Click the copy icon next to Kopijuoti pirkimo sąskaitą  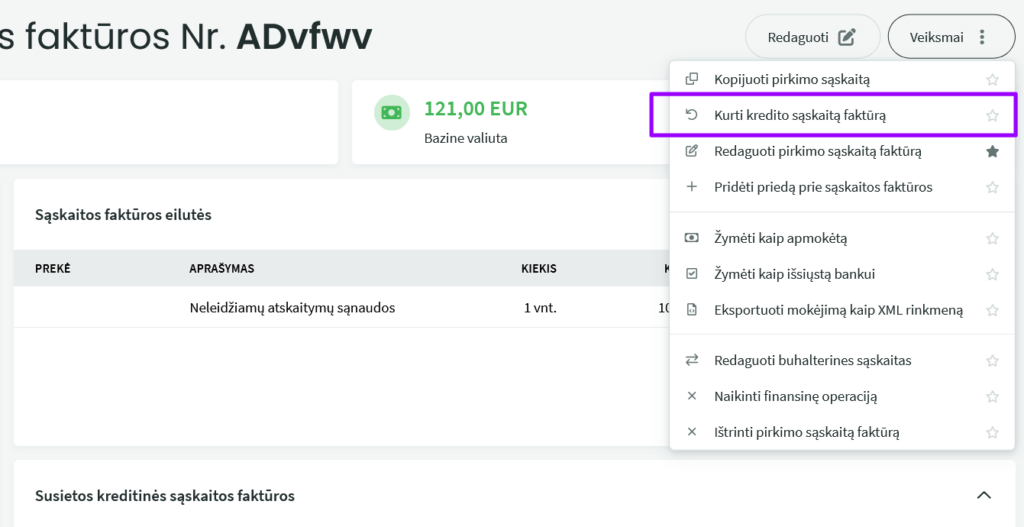691,79
